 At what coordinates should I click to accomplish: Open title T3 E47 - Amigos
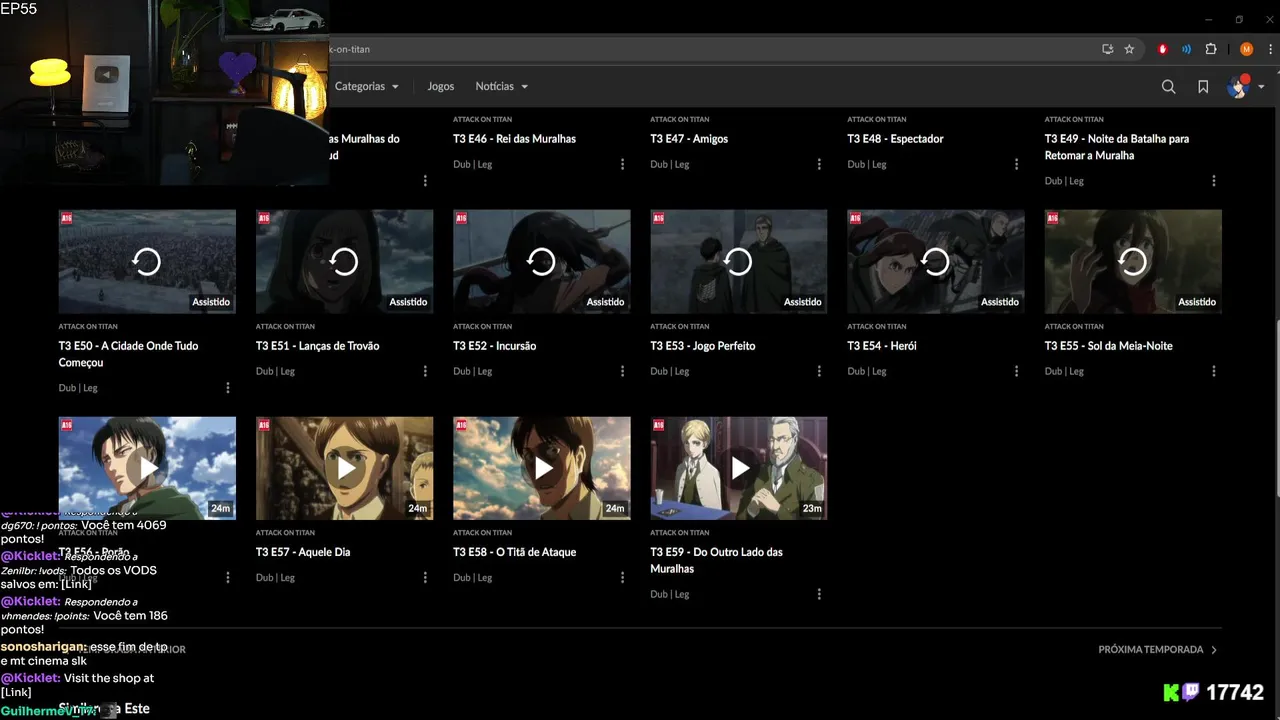pyautogui.click(x=689, y=139)
